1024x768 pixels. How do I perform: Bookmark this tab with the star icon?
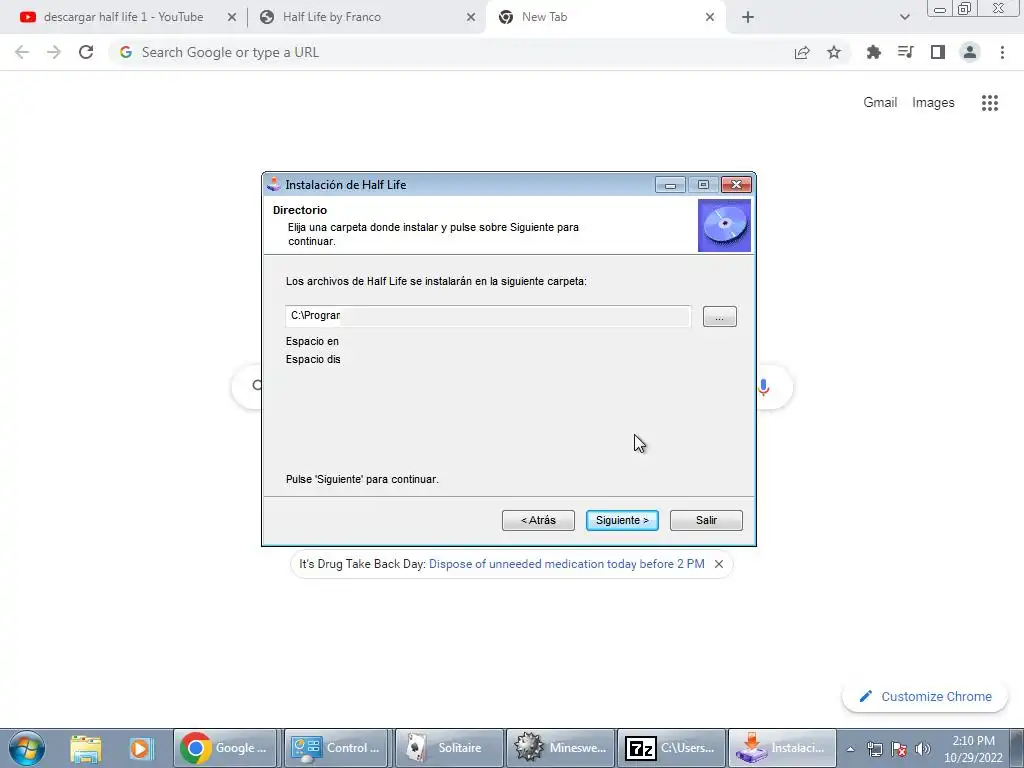click(x=834, y=52)
